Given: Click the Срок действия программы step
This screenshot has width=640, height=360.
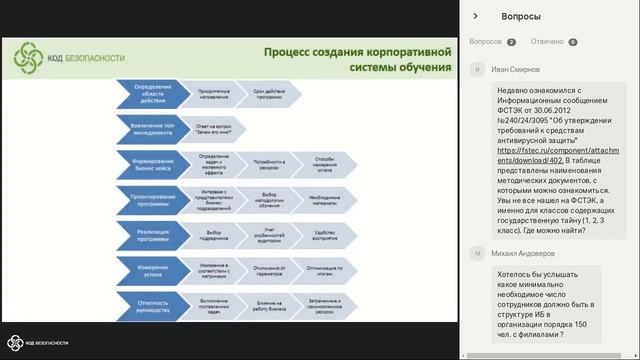Looking at the screenshot, I should (269, 94).
